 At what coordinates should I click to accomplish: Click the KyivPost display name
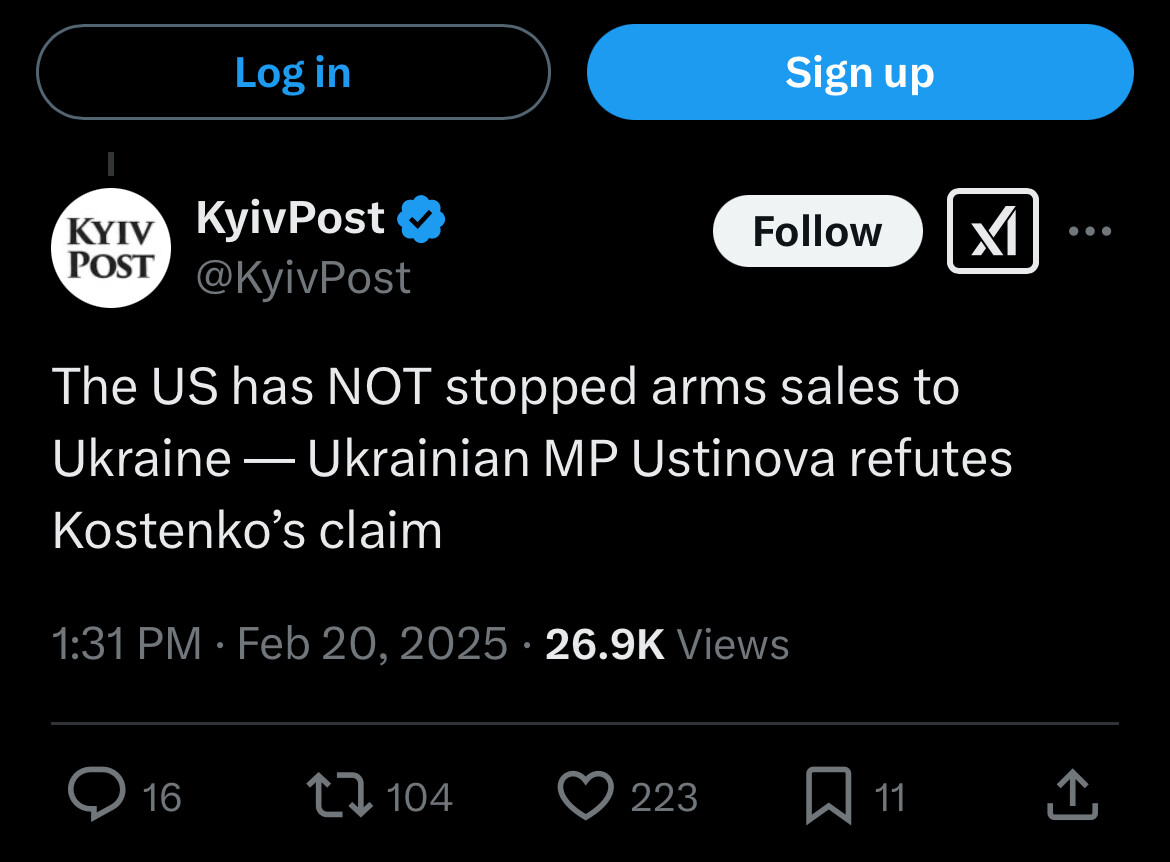click(x=290, y=218)
